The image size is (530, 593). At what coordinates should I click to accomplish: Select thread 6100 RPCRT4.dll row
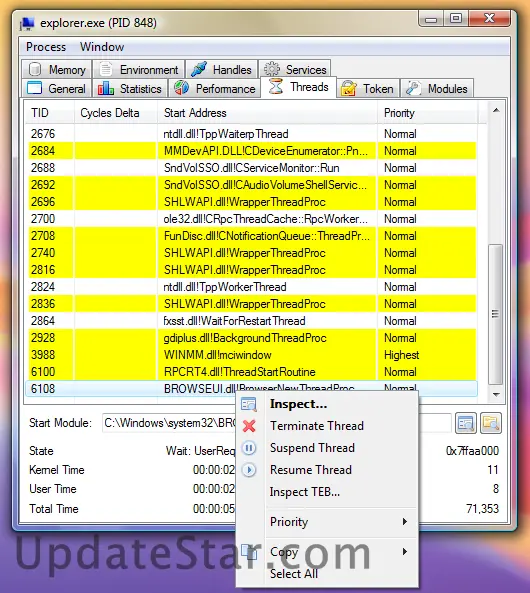pos(251,372)
